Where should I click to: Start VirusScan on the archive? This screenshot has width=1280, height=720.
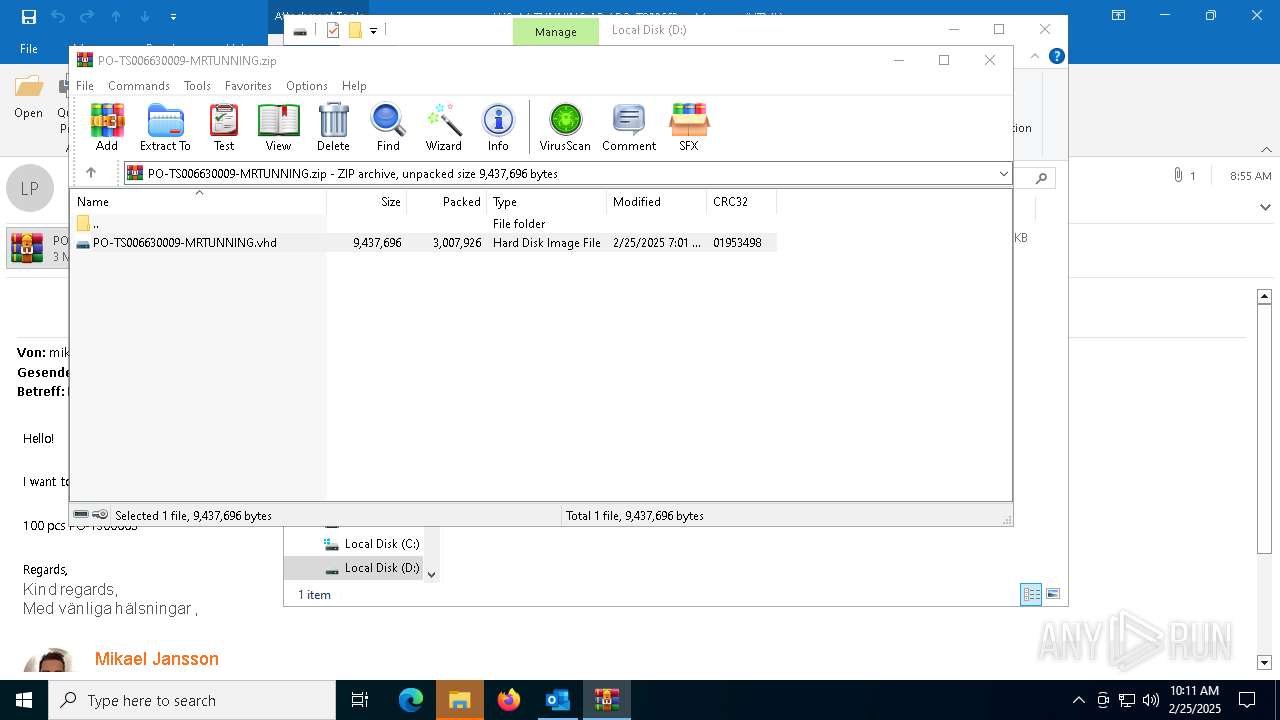pos(565,127)
